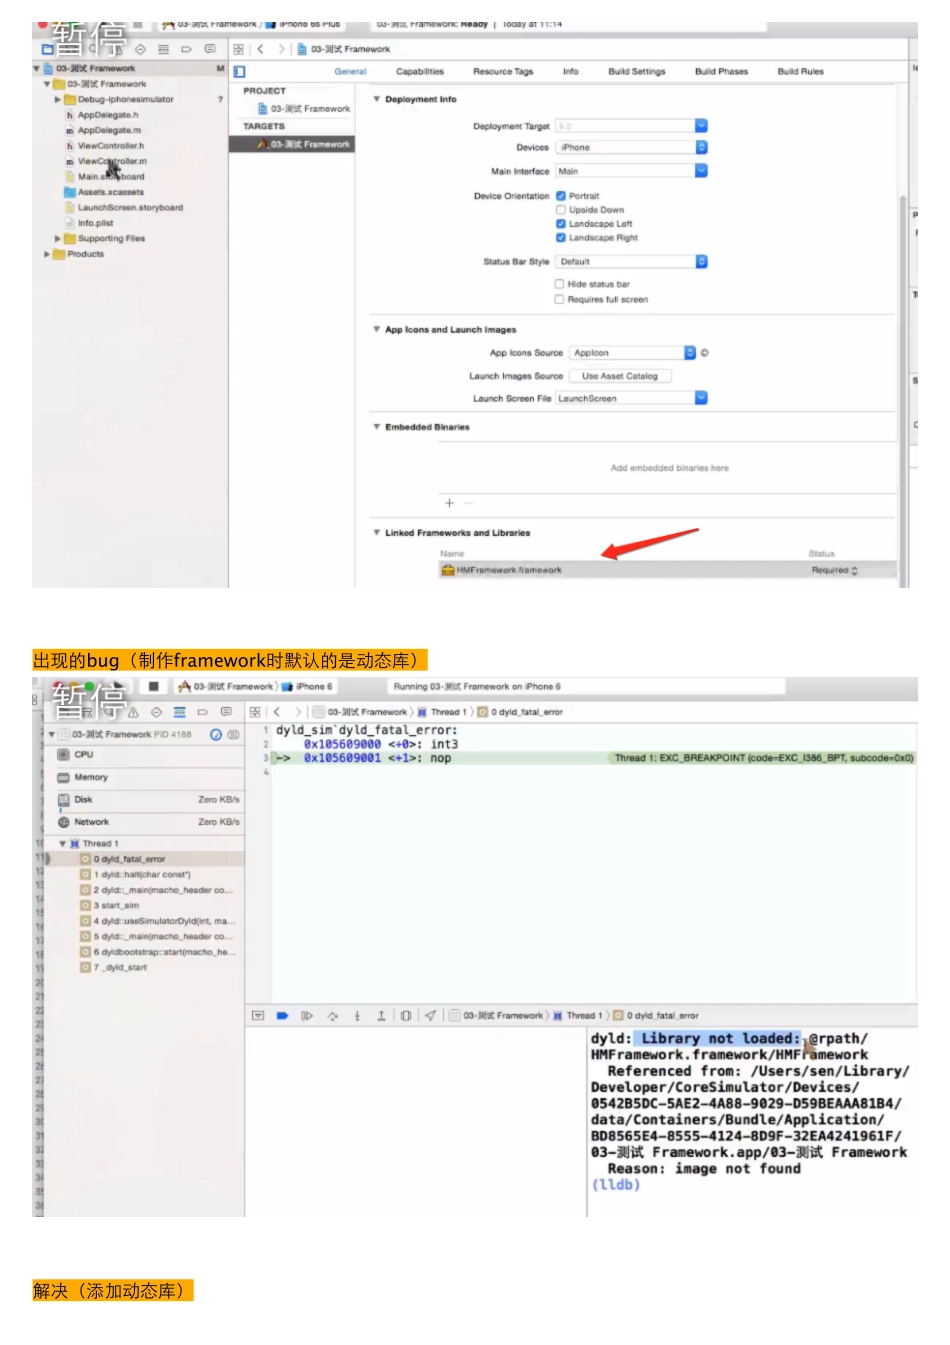Enable the Hide status bar option
The height and width of the screenshot is (1345, 950).
click(x=559, y=283)
